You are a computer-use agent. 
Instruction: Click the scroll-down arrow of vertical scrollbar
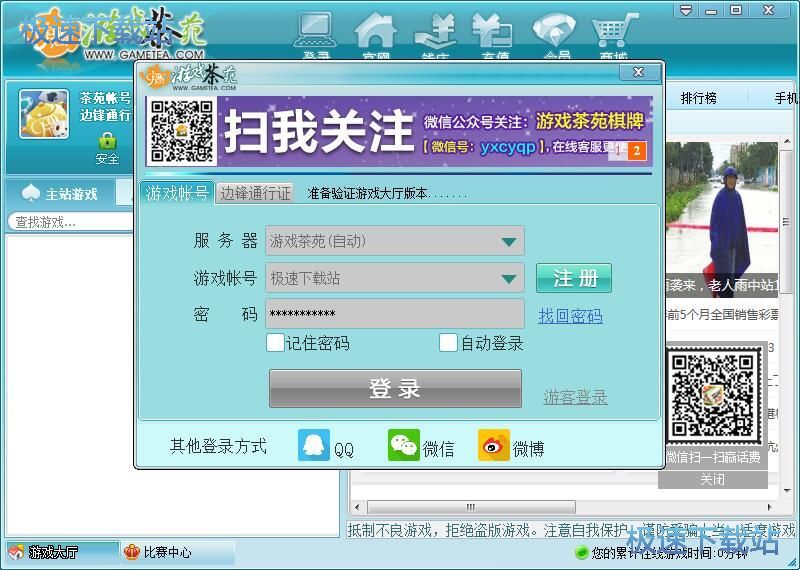coord(787,490)
